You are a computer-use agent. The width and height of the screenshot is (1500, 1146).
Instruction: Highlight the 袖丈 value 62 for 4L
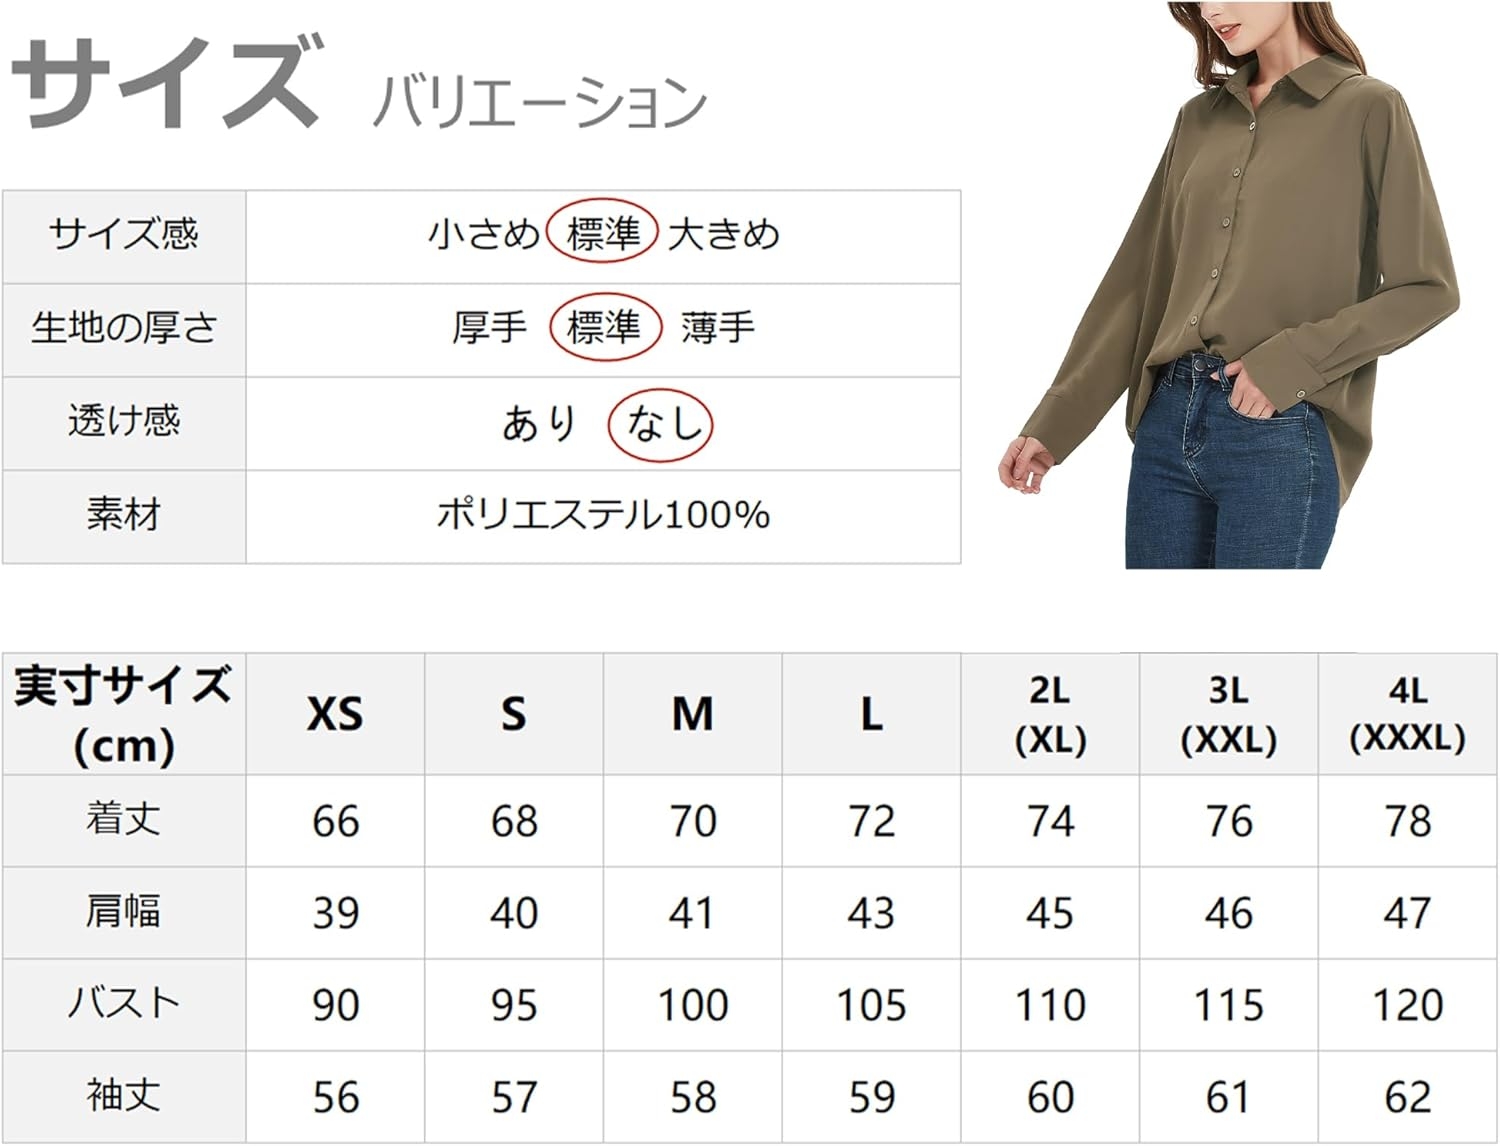click(1408, 1098)
